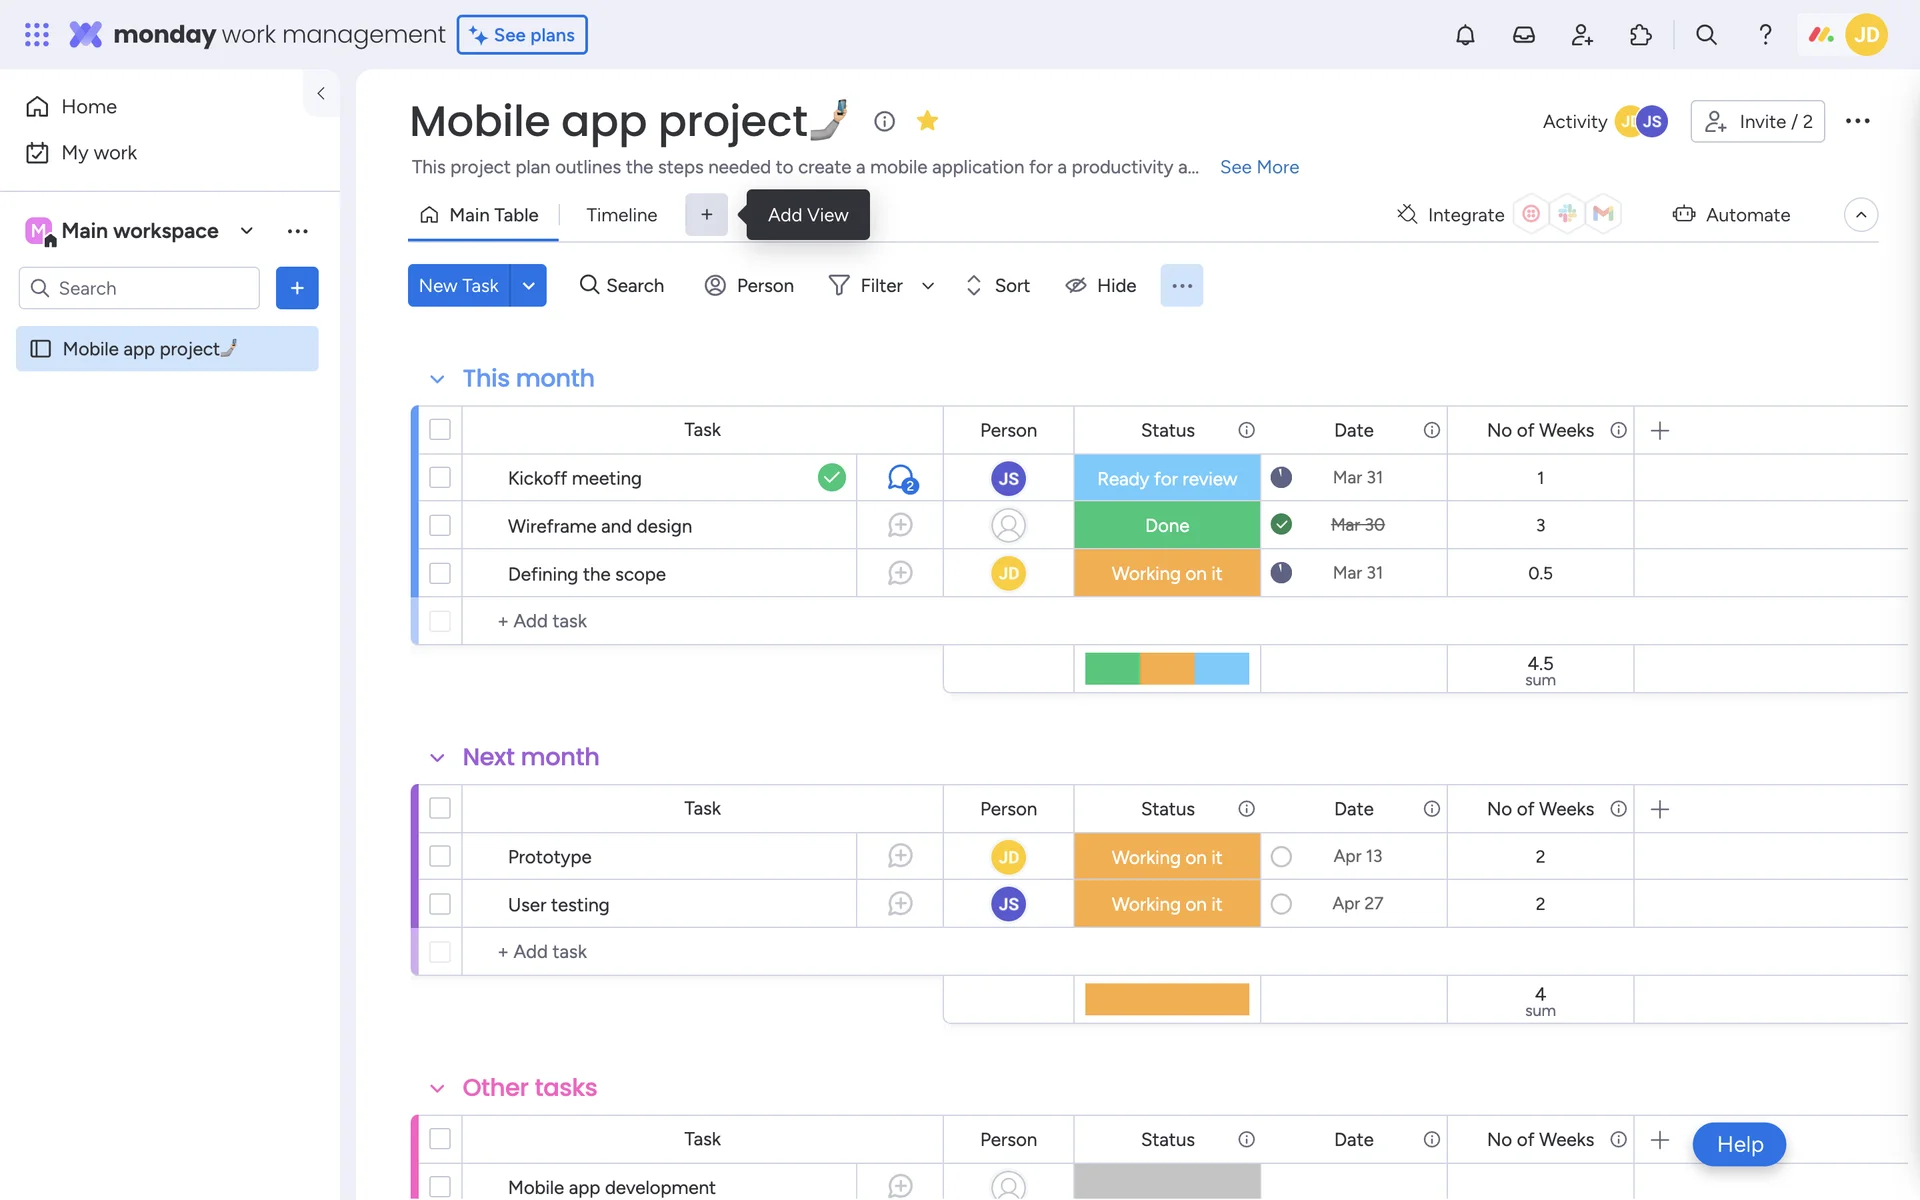Open the See More description link
Image resolution: width=1920 pixels, height=1200 pixels.
point(1259,167)
